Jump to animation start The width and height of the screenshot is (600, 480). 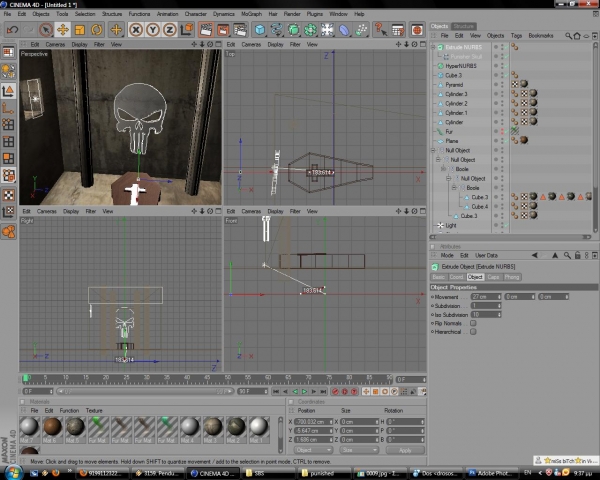tap(276, 391)
